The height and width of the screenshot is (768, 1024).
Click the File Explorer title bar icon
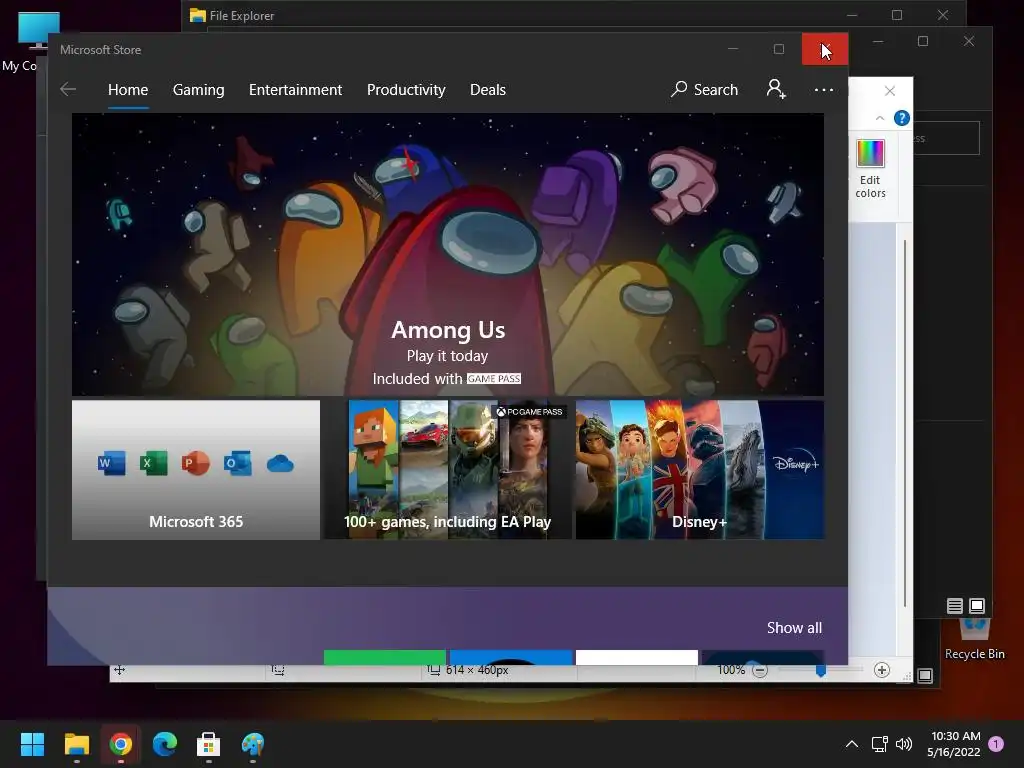[197, 15]
